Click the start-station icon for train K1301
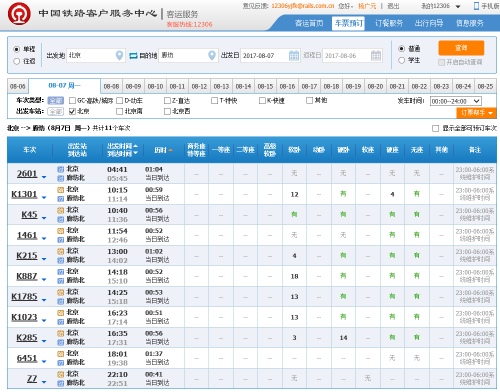The height and width of the screenshot is (392, 500). (60, 190)
